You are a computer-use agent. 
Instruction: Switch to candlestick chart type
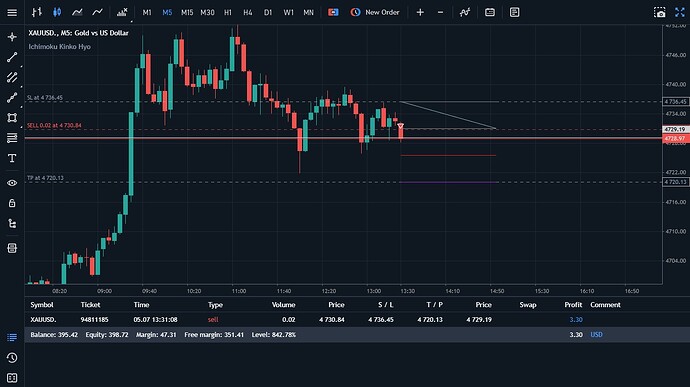57,12
